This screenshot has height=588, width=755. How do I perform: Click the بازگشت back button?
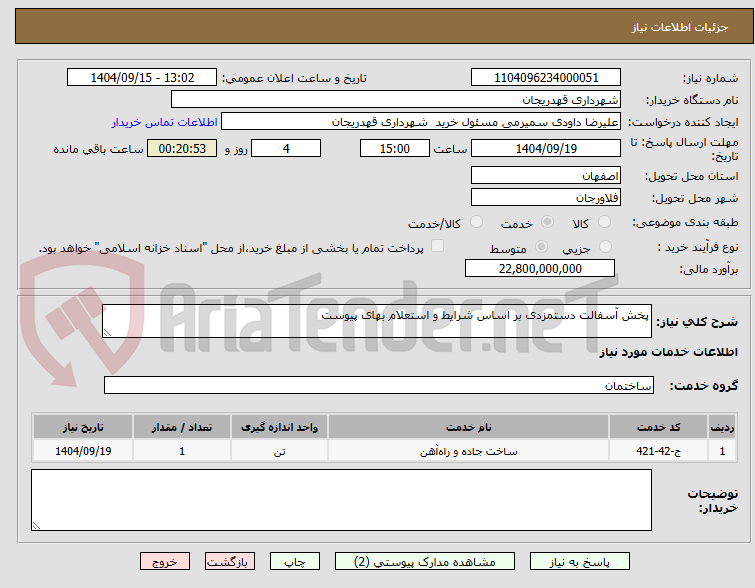[x=230, y=562]
